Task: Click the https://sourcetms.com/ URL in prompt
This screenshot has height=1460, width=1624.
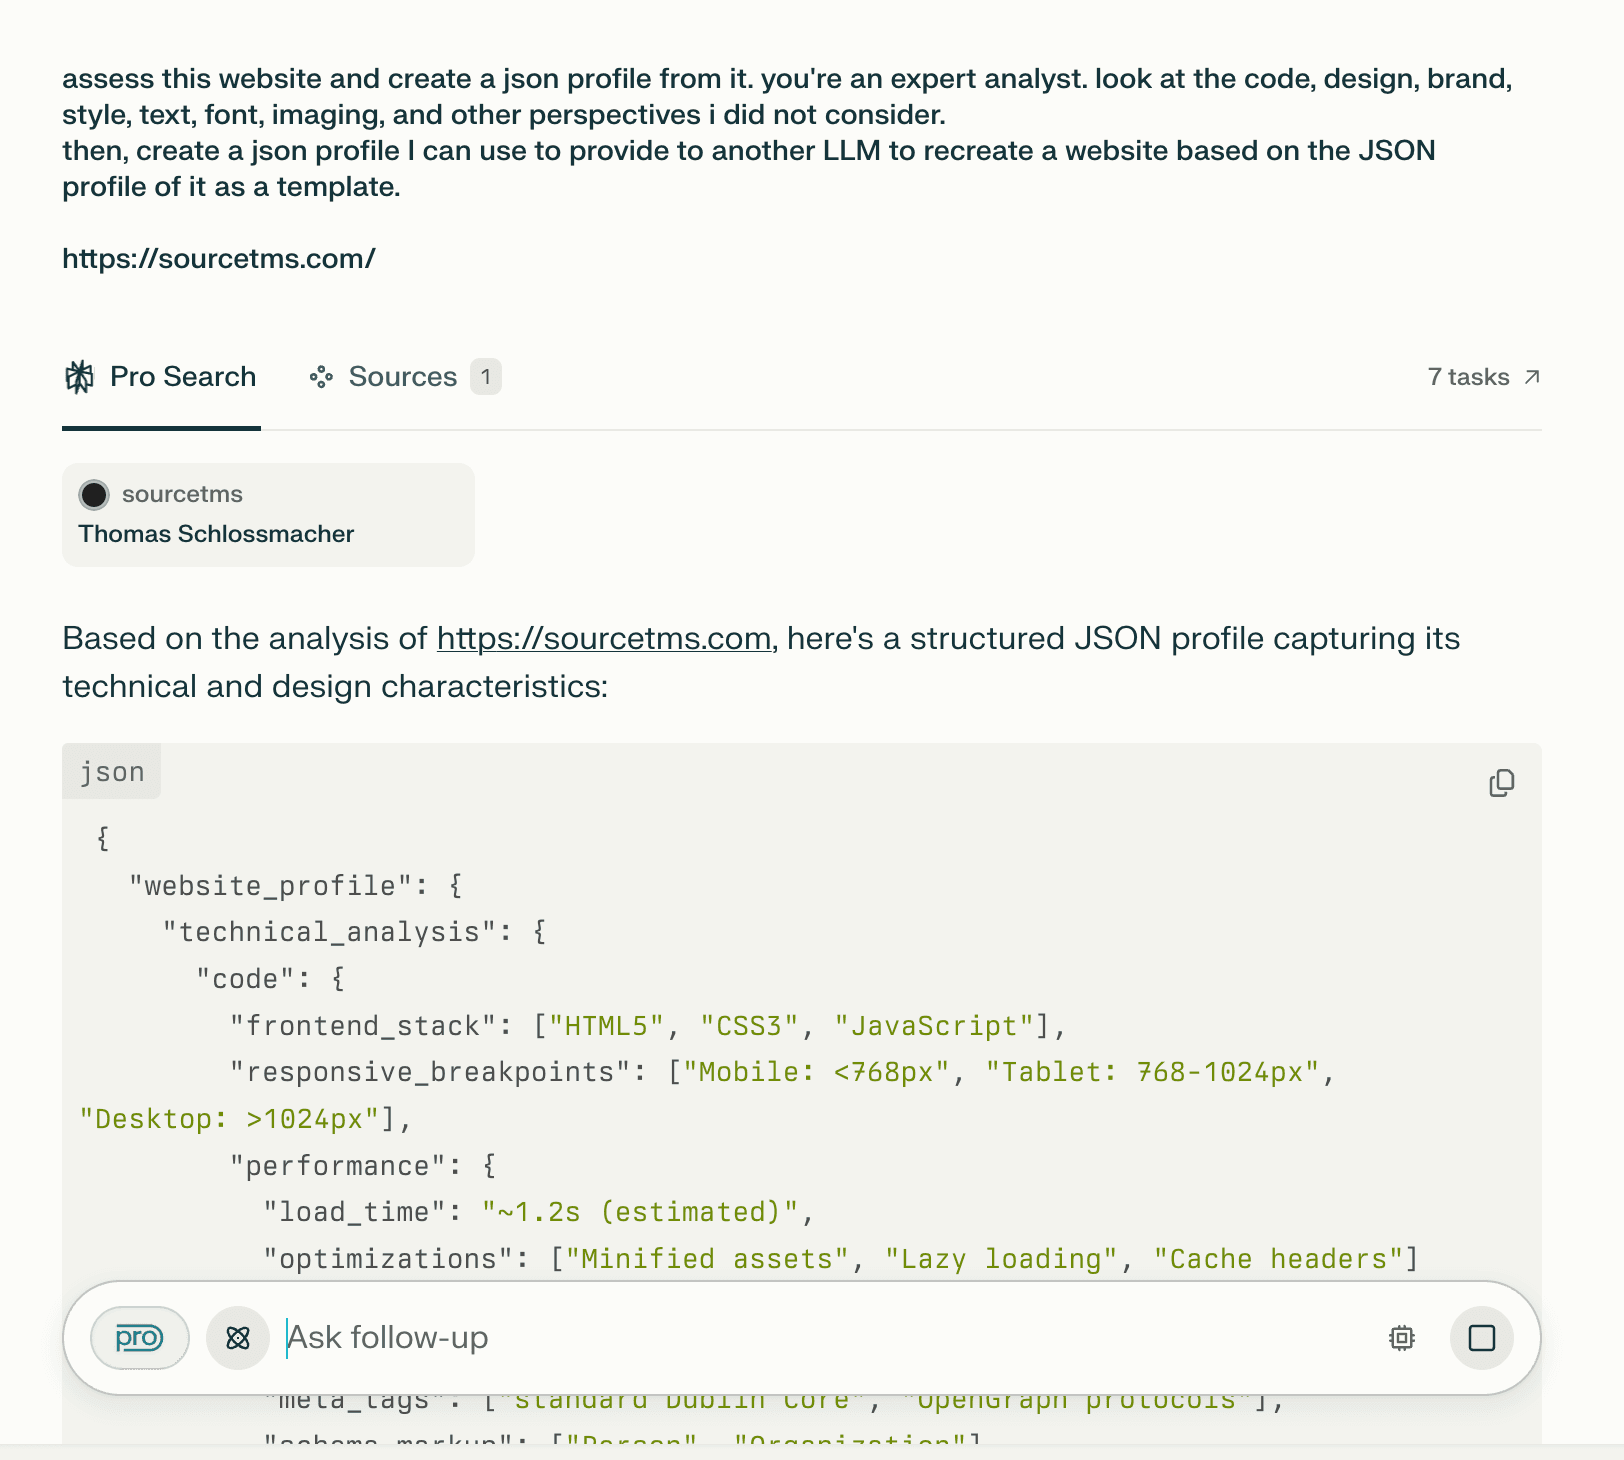Action: [218, 258]
